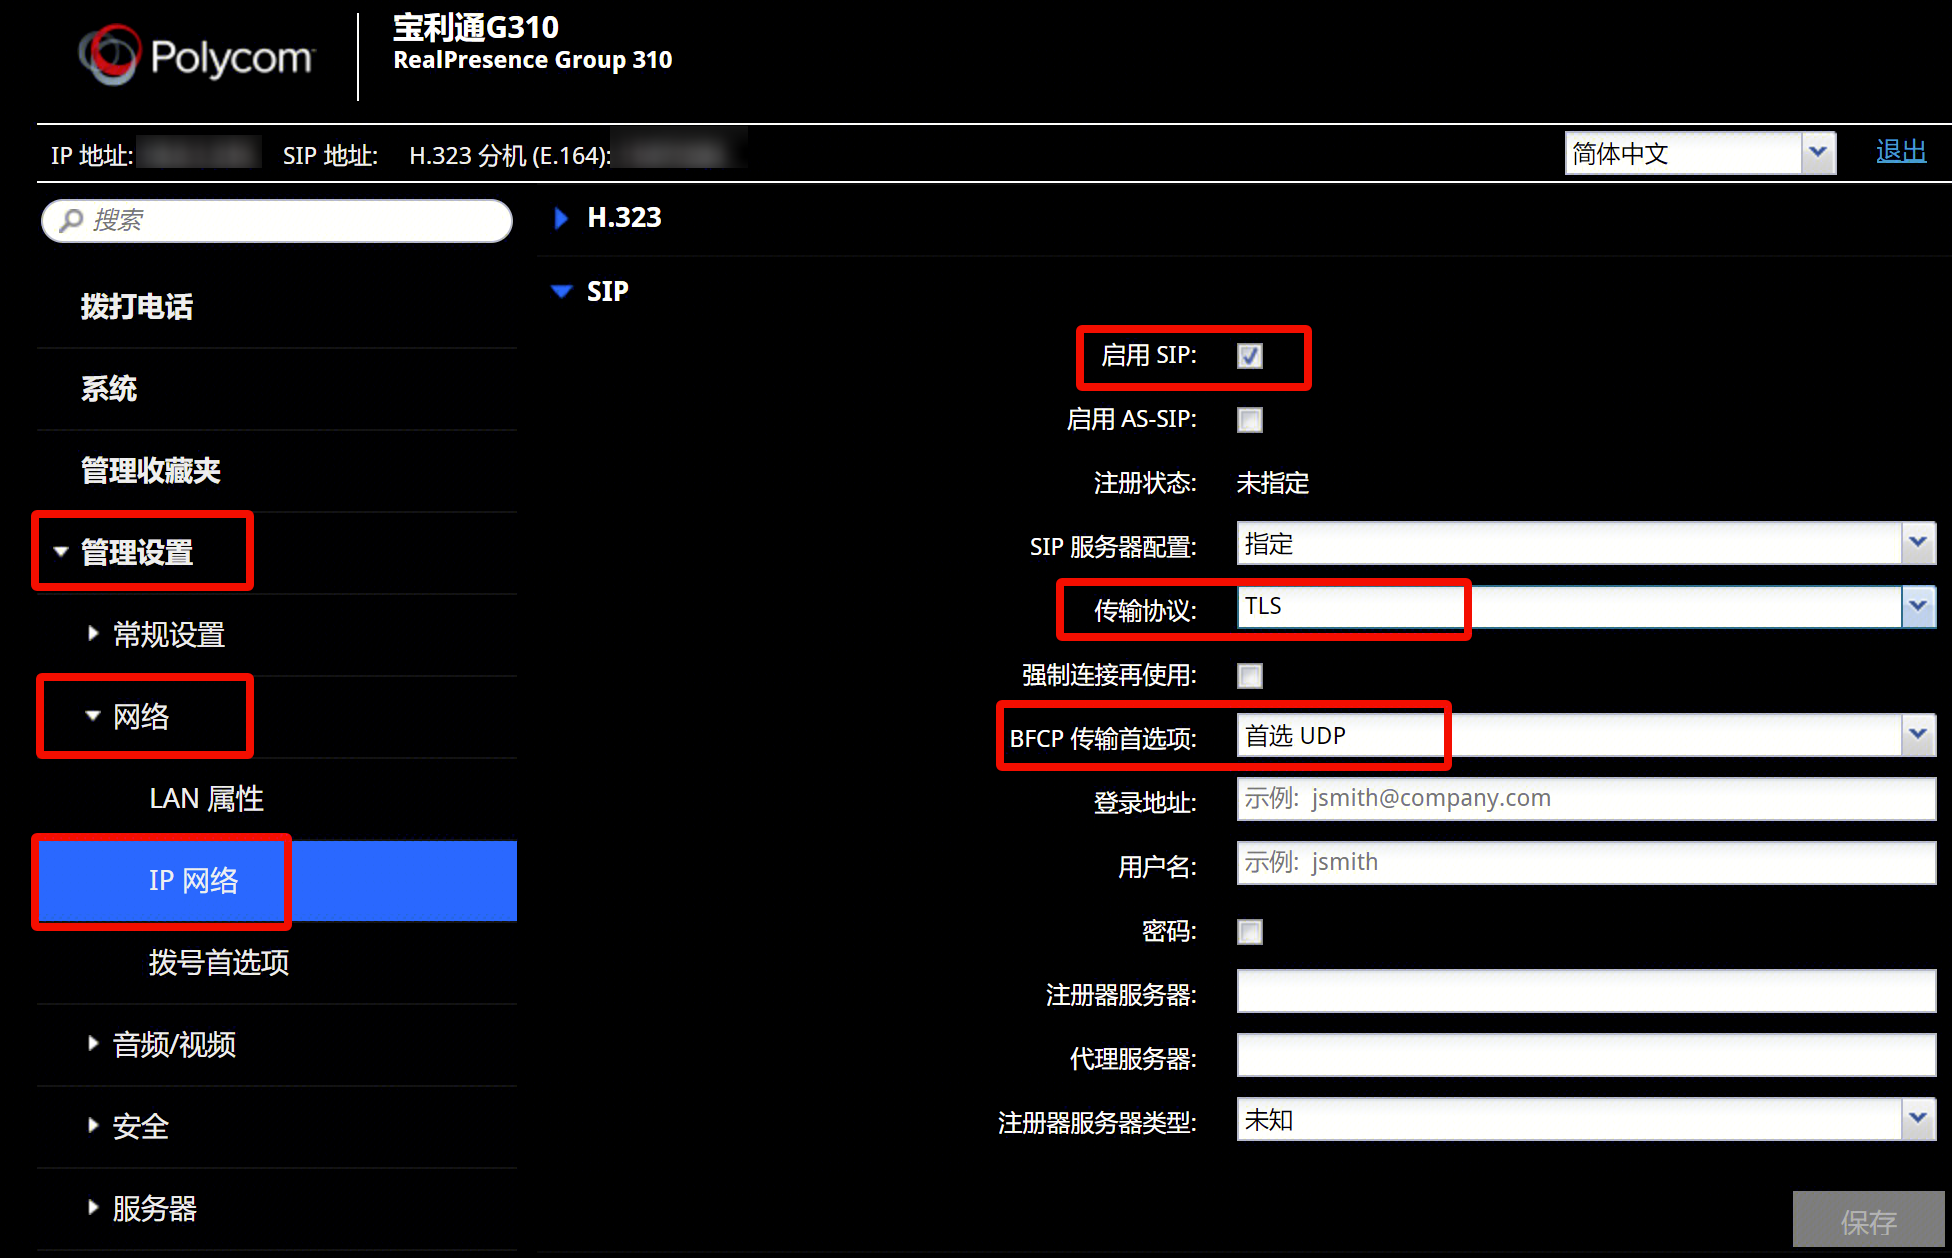Click the 注册器服务器 input field
The width and height of the screenshot is (1952, 1258).
click(x=1586, y=991)
